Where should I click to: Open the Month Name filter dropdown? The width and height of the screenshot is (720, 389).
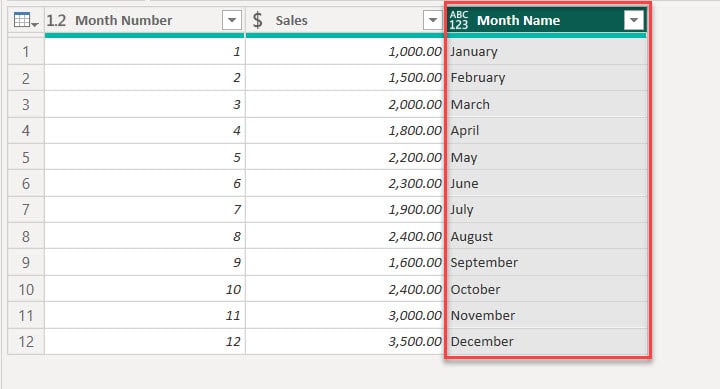click(x=634, y=20)
